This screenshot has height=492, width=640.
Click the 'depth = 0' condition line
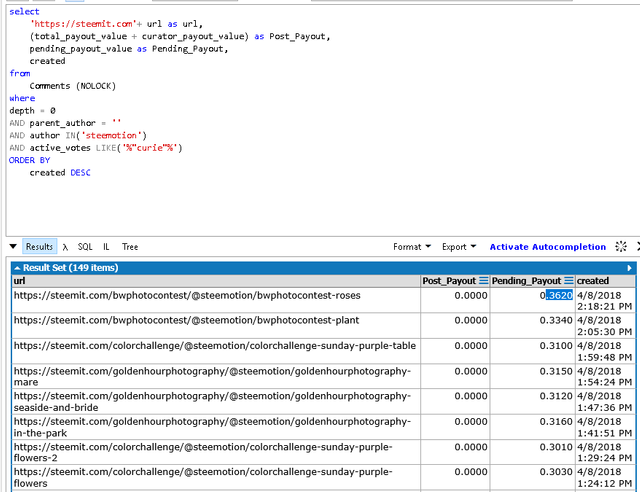tap(32, 110)
